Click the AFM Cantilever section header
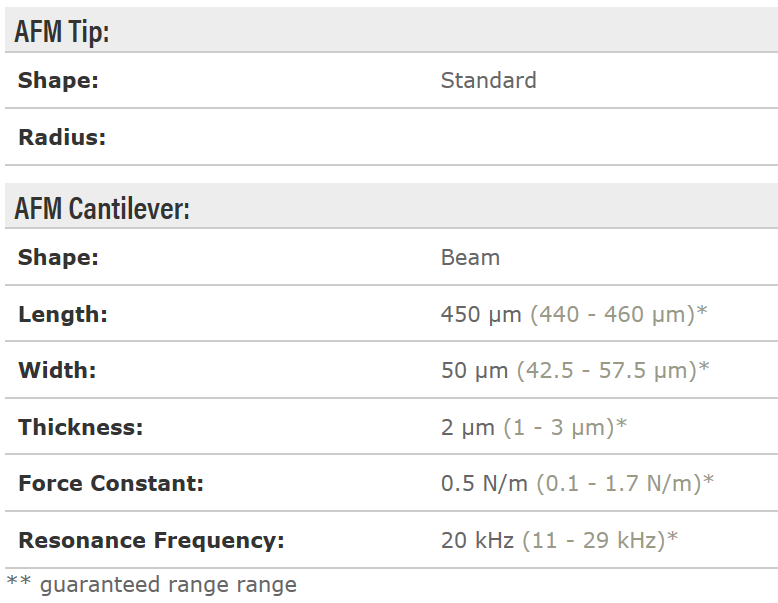 click(x=102, y=209)
